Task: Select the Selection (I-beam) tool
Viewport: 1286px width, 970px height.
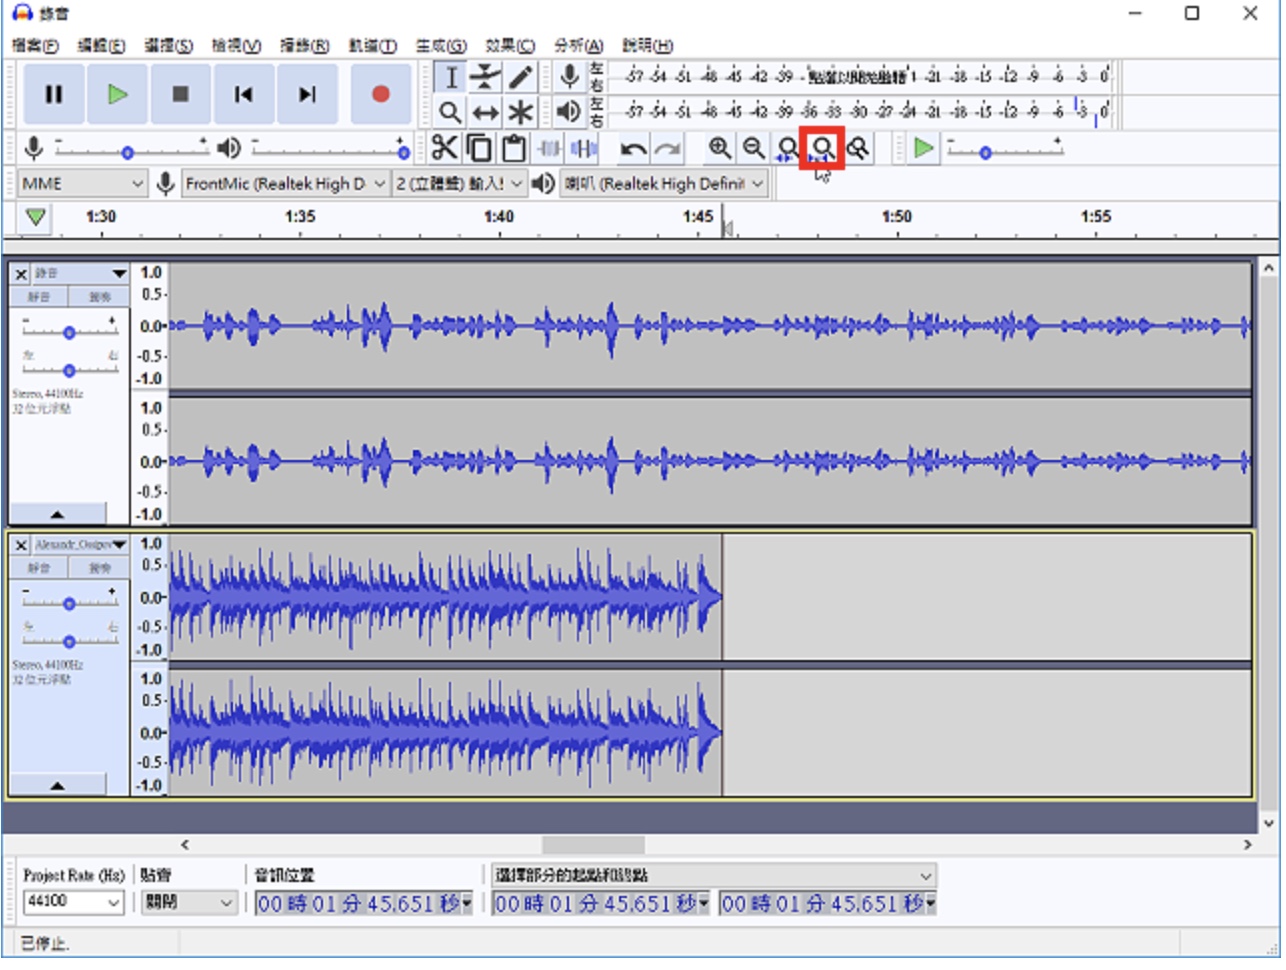Action: click(451, 77)
